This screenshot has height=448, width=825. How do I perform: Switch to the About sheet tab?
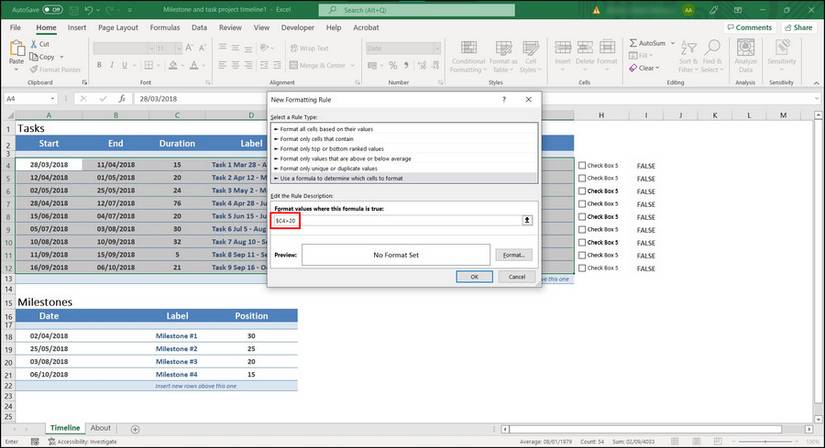pyautogui.click(x=100, y=428)
